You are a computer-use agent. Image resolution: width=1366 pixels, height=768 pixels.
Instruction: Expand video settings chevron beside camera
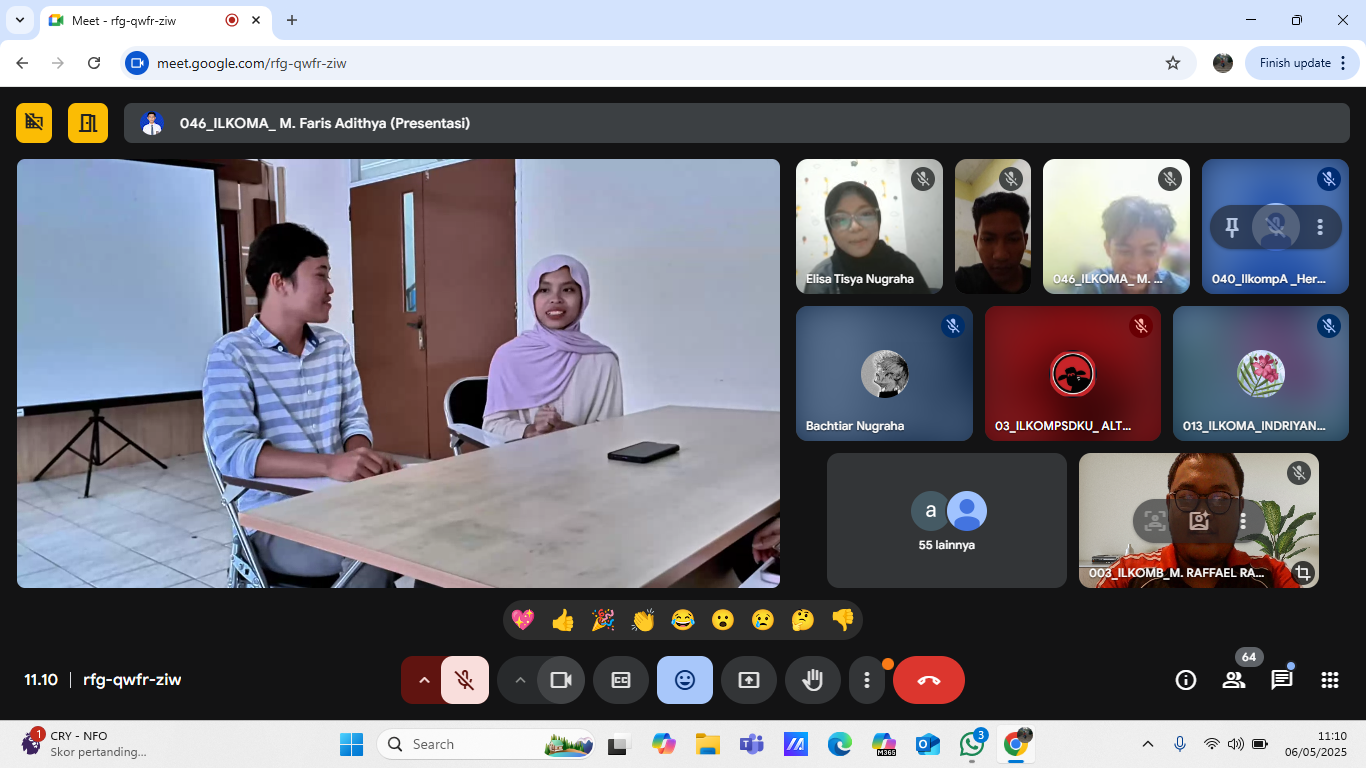pos(519,680)
